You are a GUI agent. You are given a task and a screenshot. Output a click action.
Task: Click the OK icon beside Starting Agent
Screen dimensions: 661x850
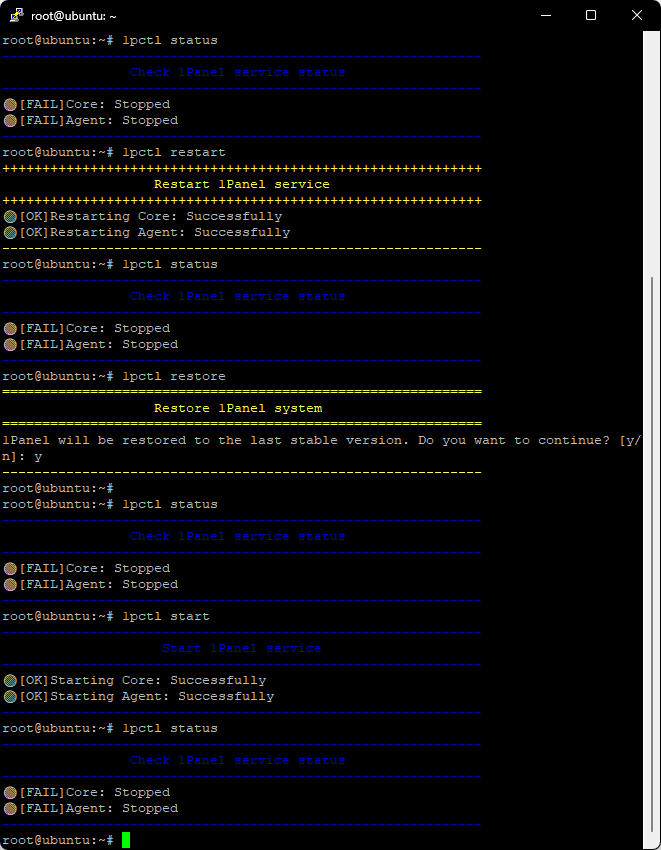click(x=10, y=696)
